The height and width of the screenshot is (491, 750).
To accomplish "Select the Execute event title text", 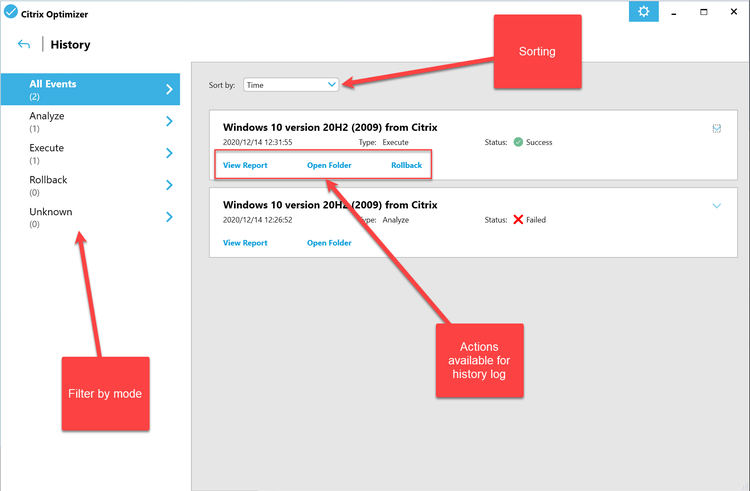I will (330, 127).
